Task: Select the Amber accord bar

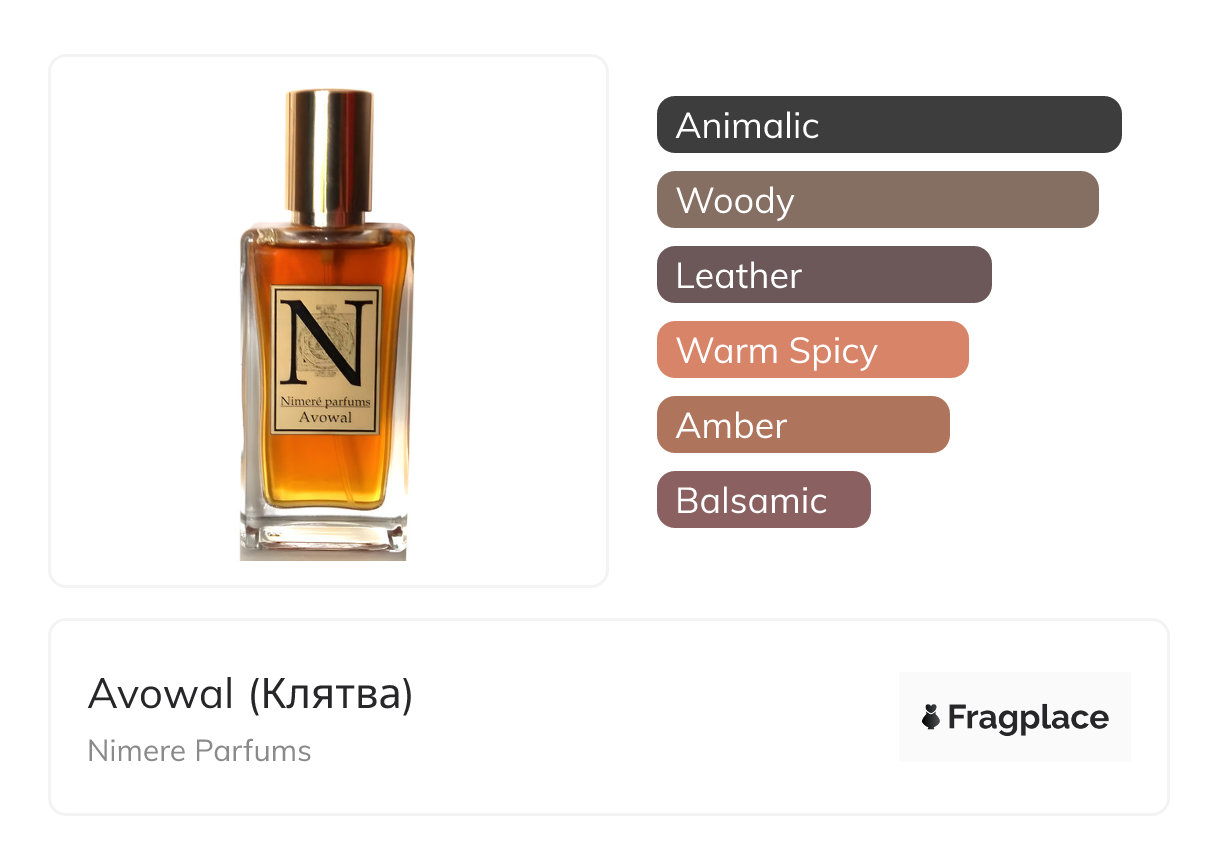Action: click(x=803, y=425)
